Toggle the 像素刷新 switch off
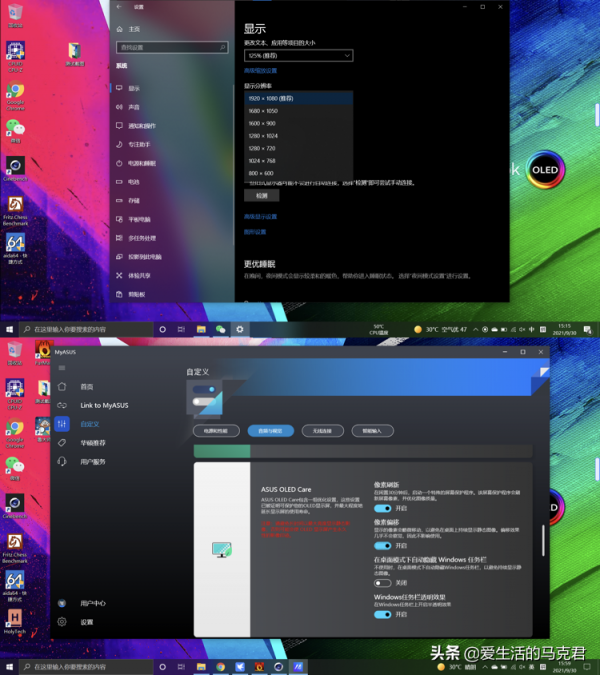The height and width of the screenshot is (675, 600). coord(382,508)
